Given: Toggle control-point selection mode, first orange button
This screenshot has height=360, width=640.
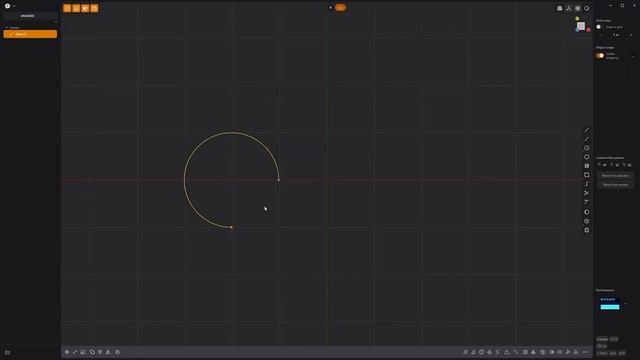Looking at the screenshot, I should 67,8.
